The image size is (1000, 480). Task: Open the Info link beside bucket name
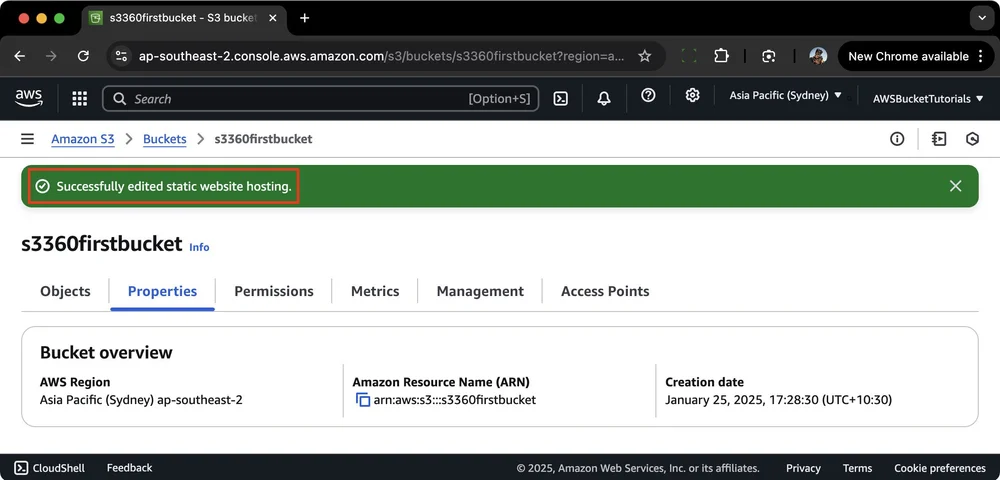199,247
